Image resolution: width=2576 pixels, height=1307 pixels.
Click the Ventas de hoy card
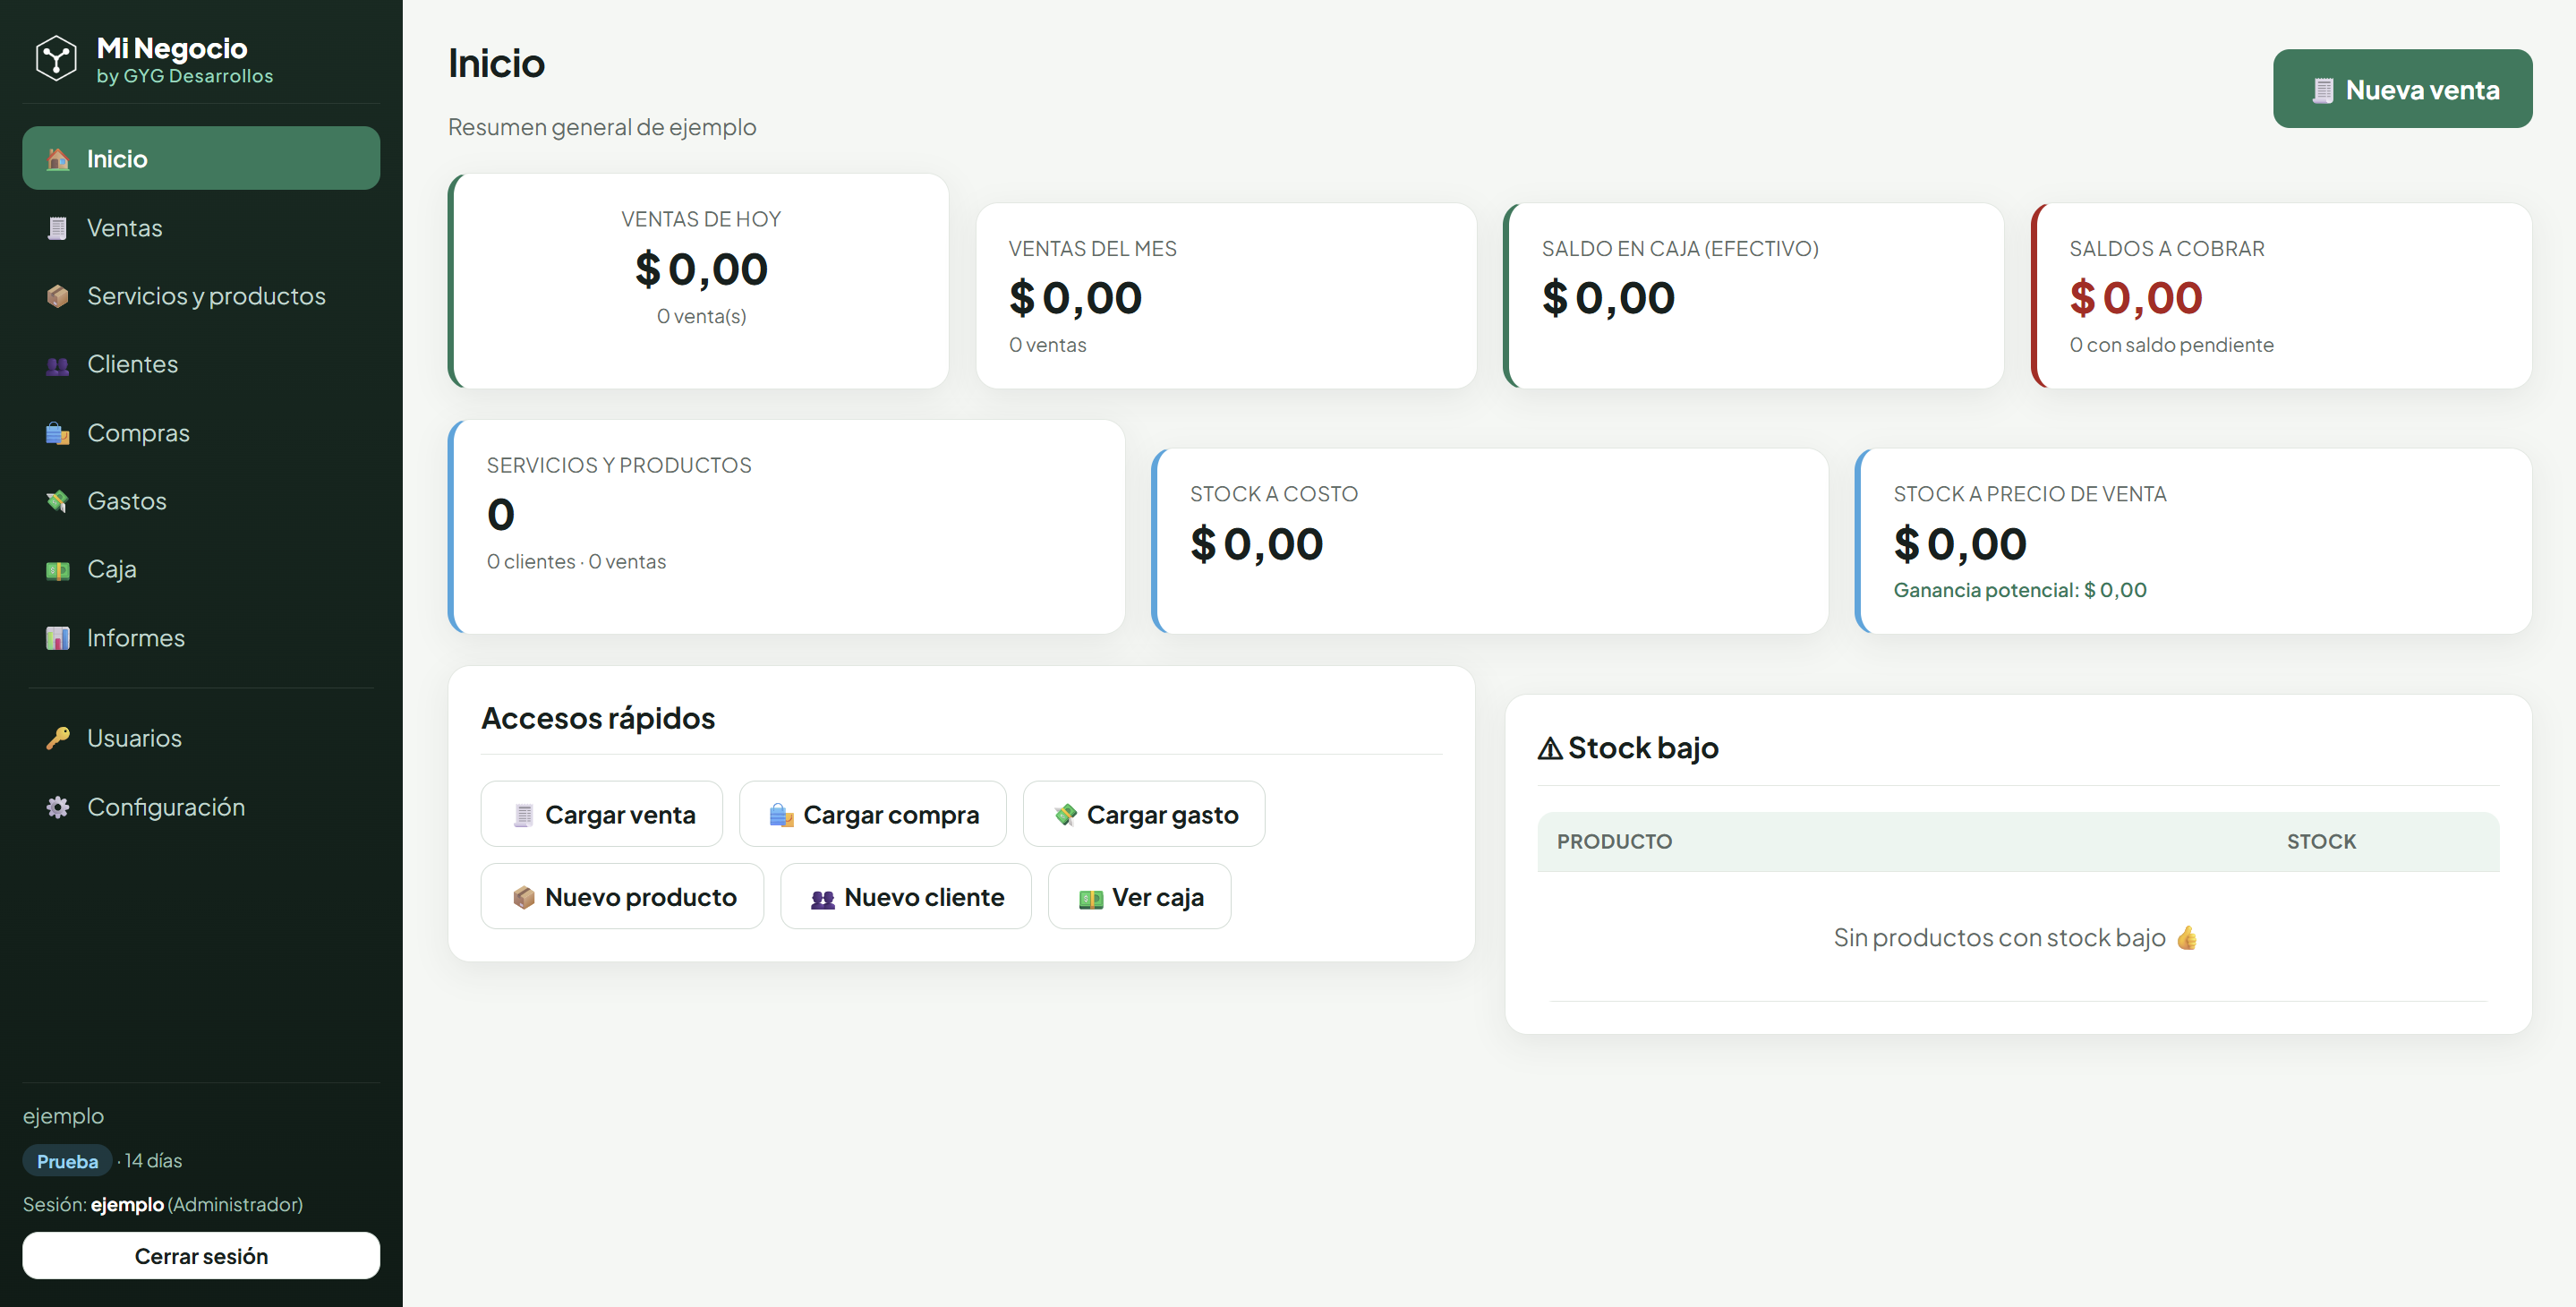[698, 281]
